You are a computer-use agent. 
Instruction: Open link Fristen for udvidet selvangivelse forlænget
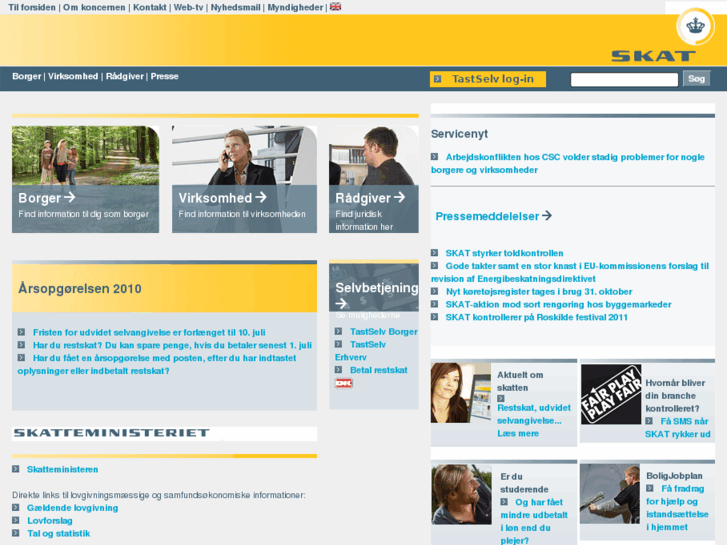tap(149, 333)
